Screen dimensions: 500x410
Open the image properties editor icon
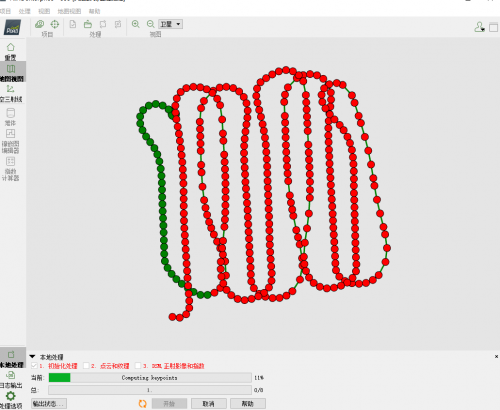(40, 24)
